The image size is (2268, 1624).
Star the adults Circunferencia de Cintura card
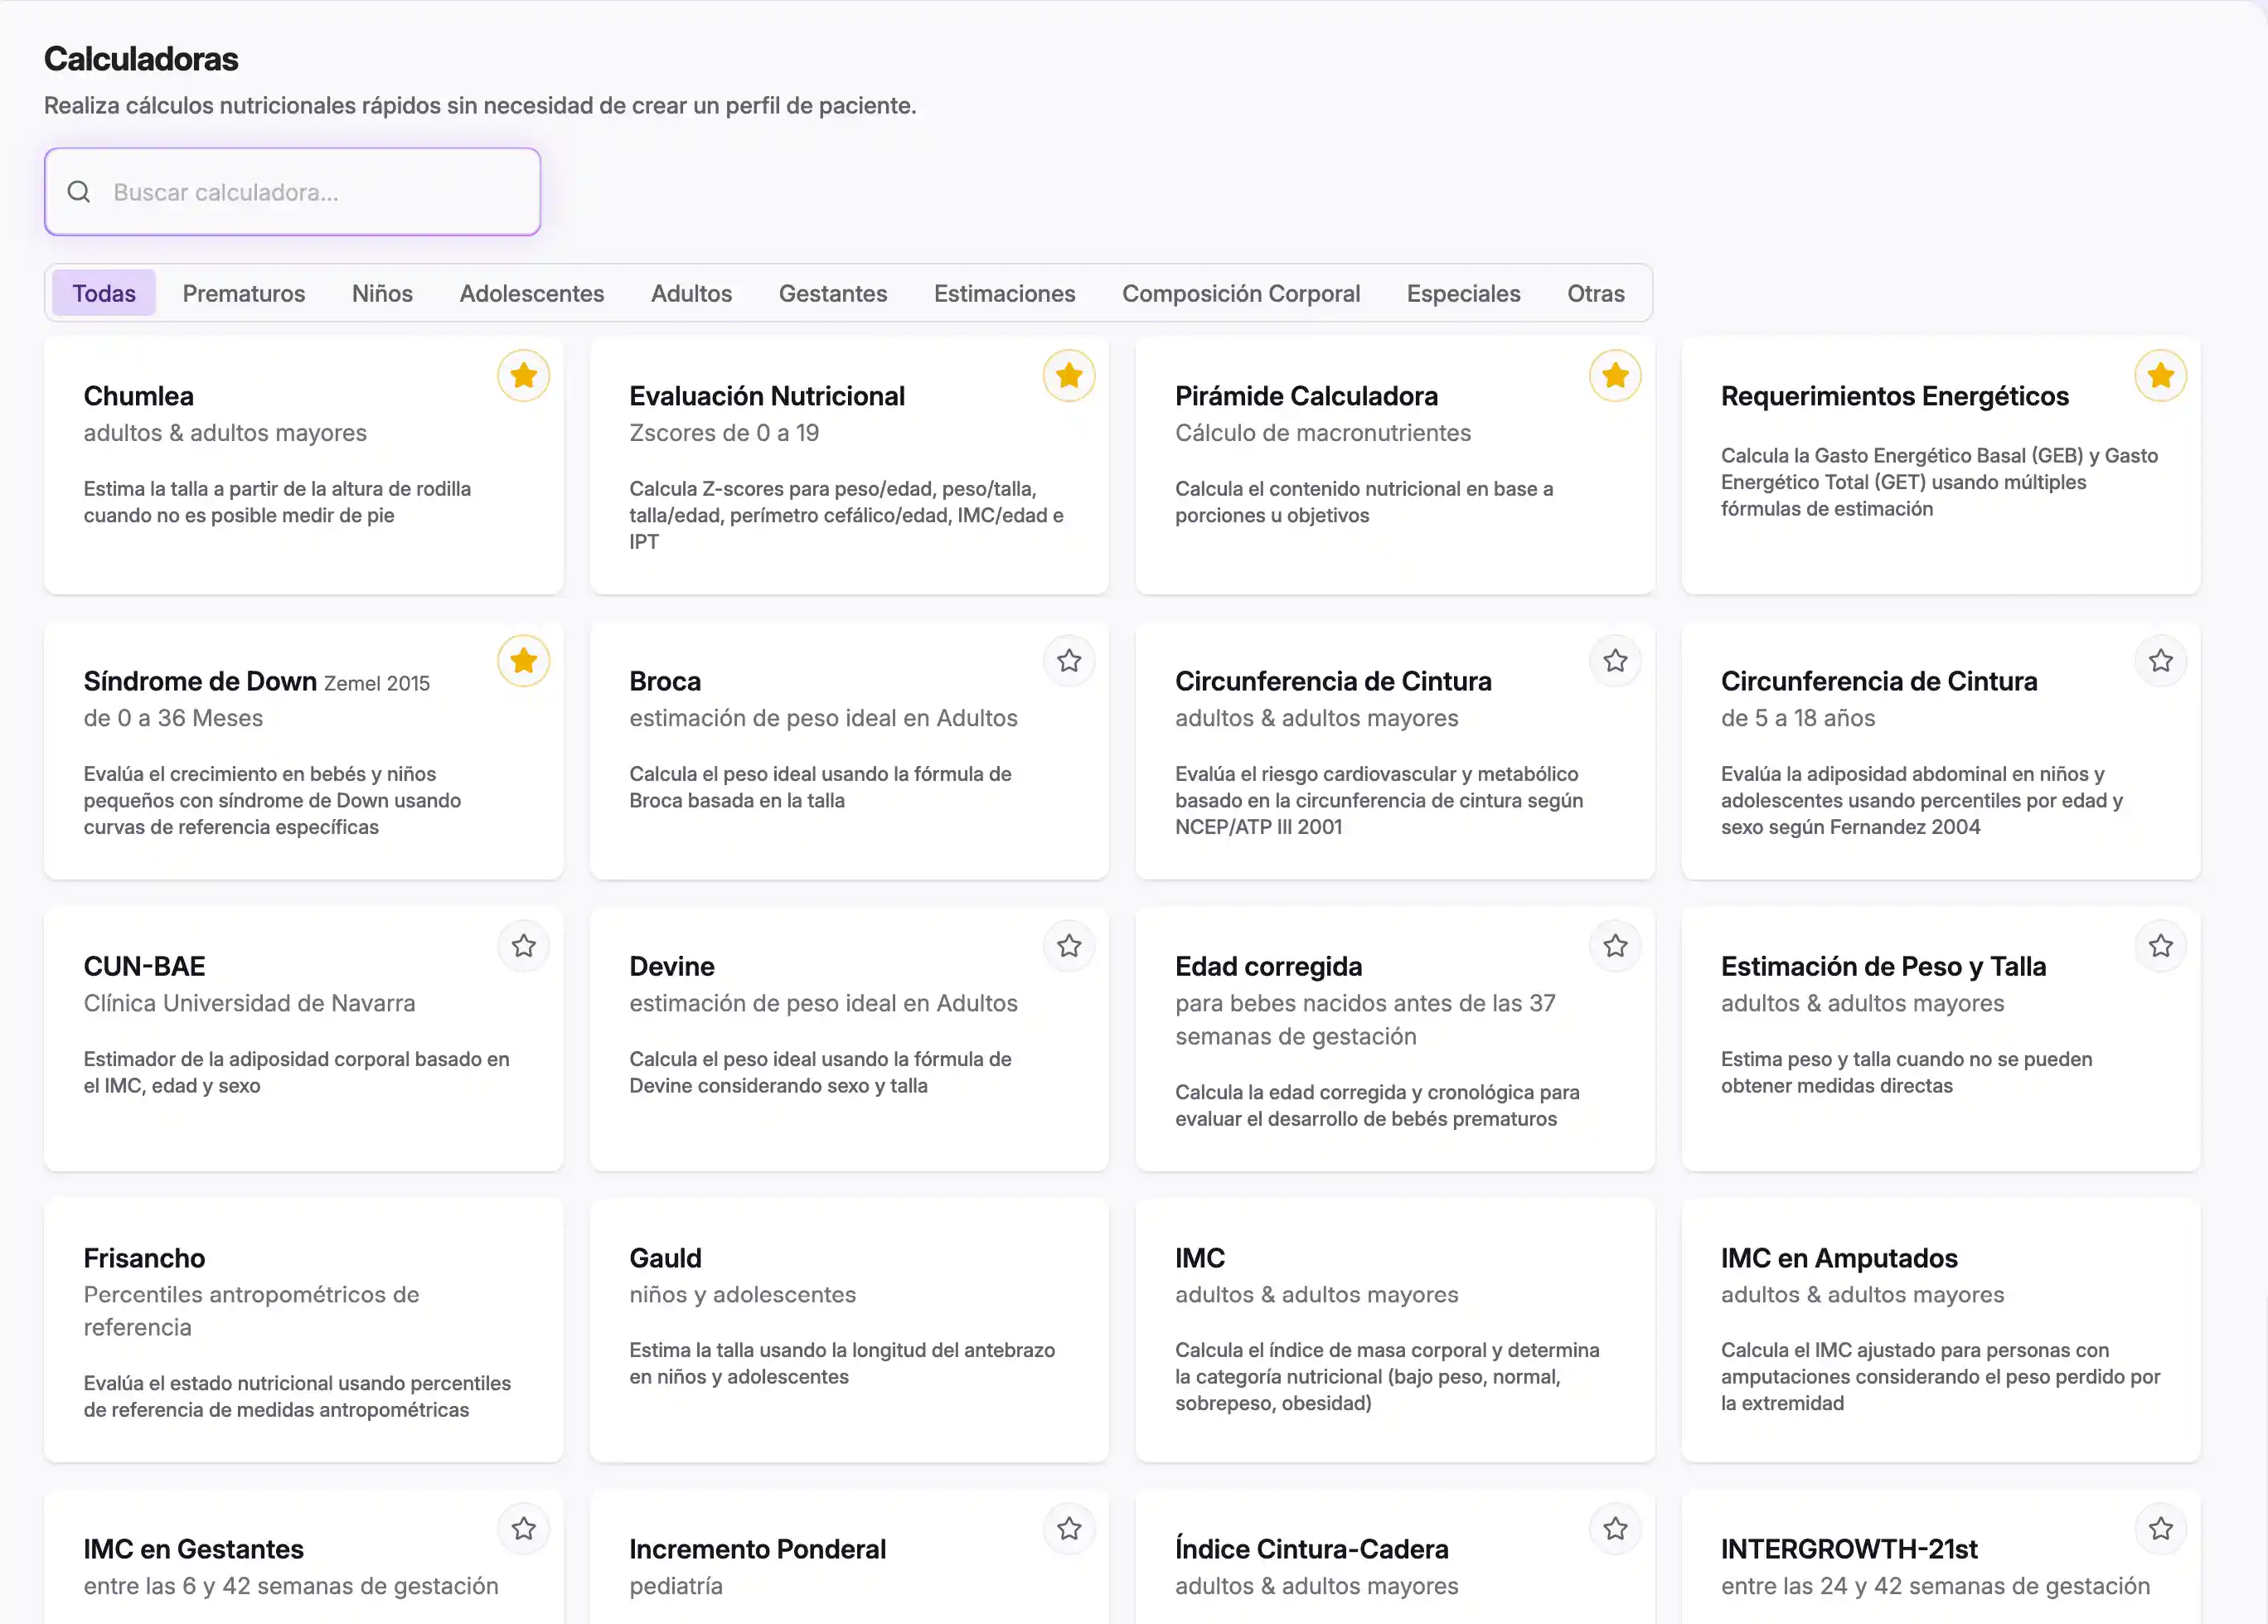[1615, 661]
